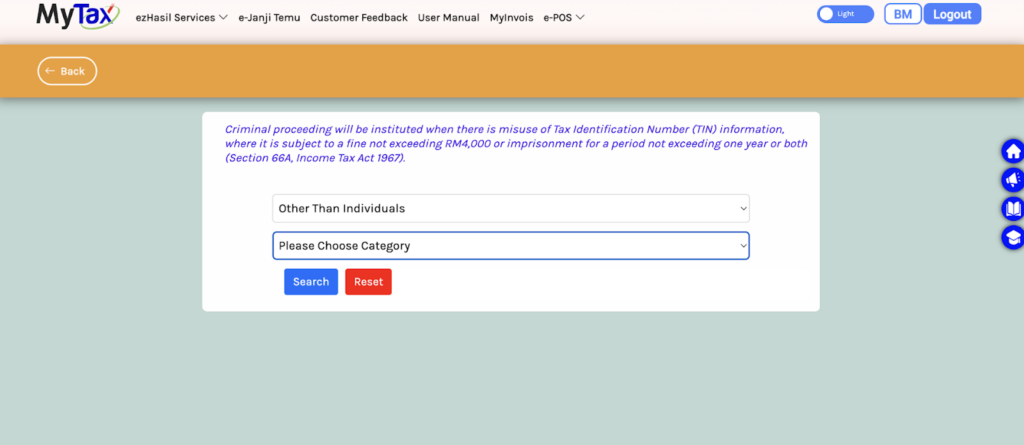Screen dimensions: 1024x445
Task: Click the MyTax logo
Action: point(77,15)
